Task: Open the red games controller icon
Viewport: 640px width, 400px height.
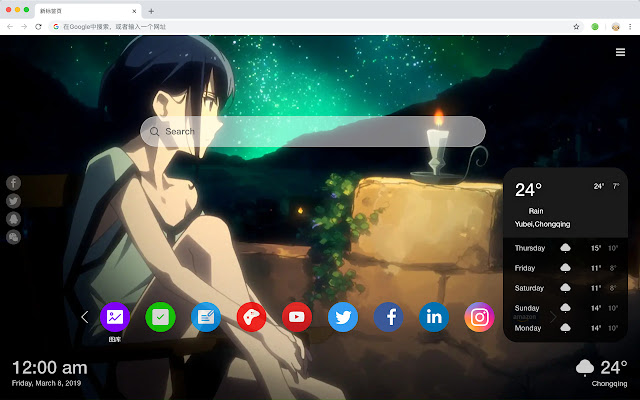Action: 251,317
